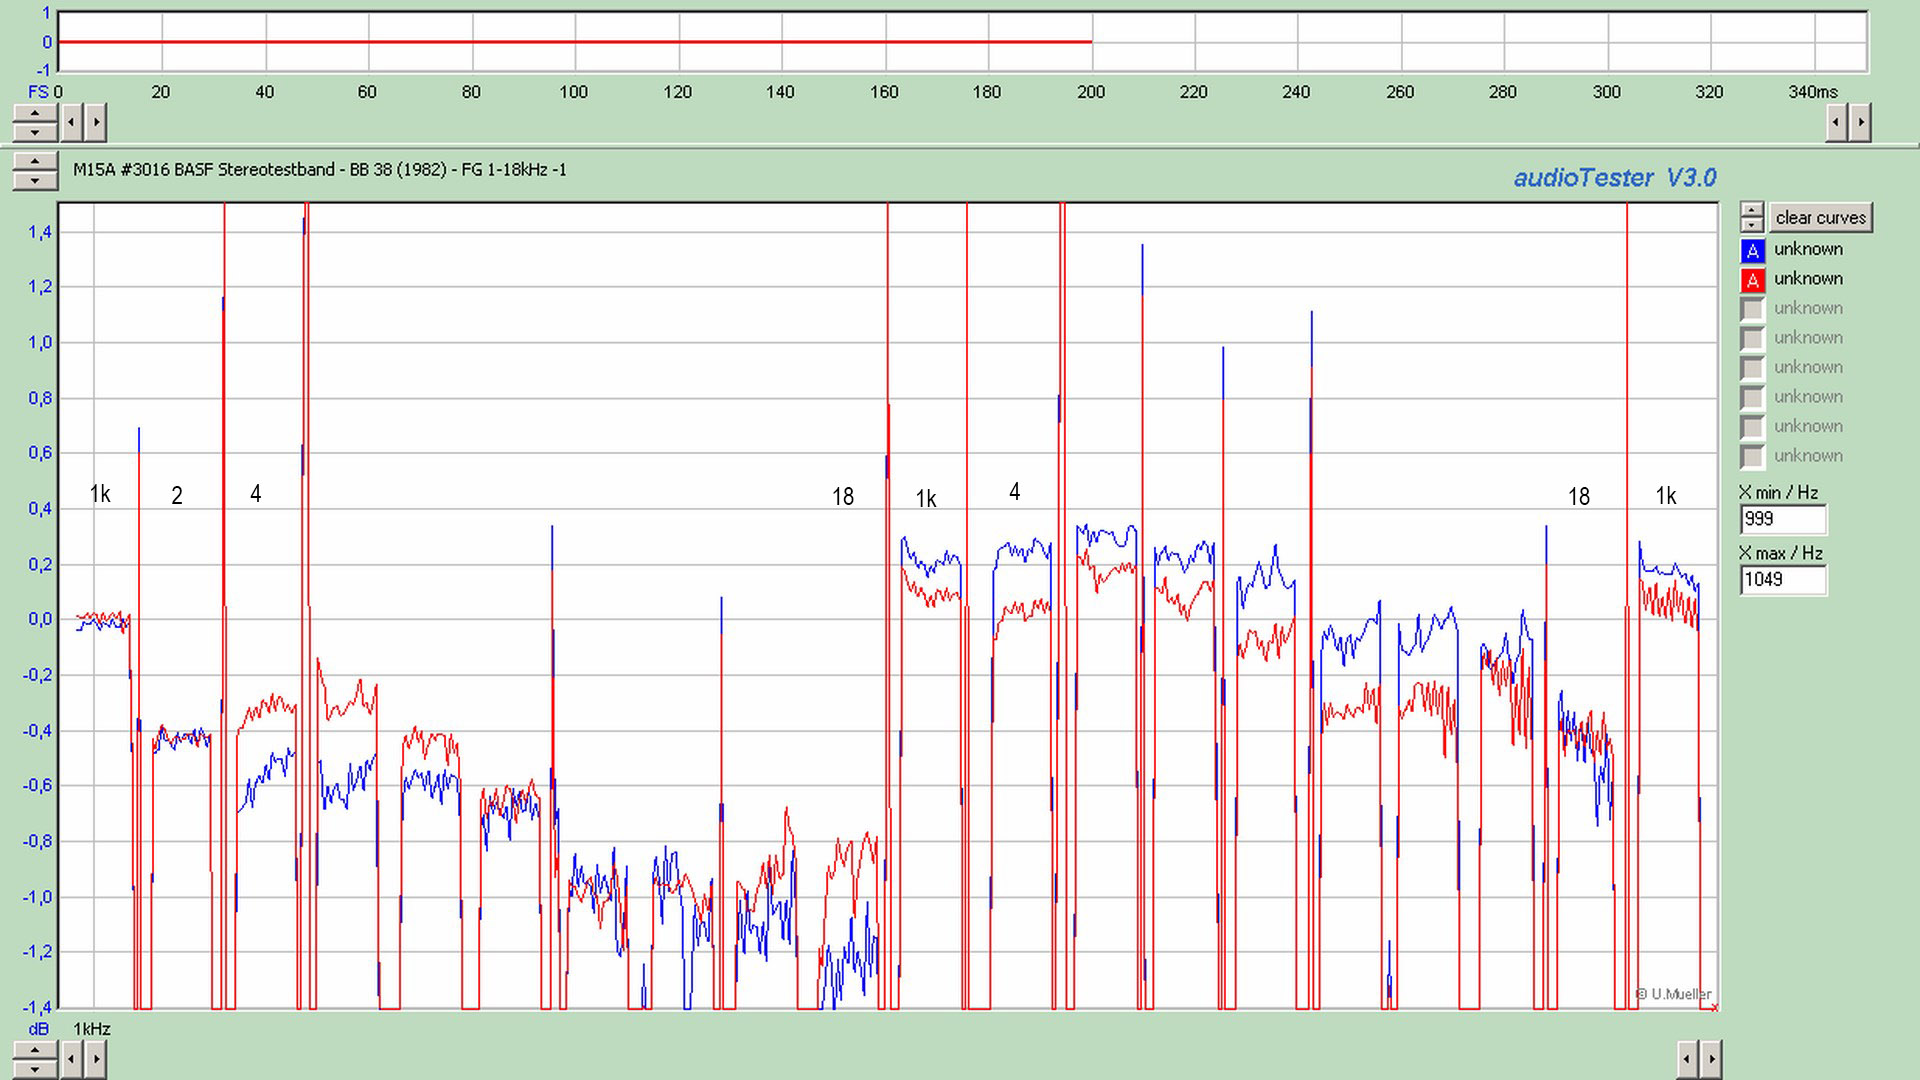The height and width of the screenshot is (1080, 1920).
Task: Enable the third curve slot checkbox
Action: (x=1752, y=309)
